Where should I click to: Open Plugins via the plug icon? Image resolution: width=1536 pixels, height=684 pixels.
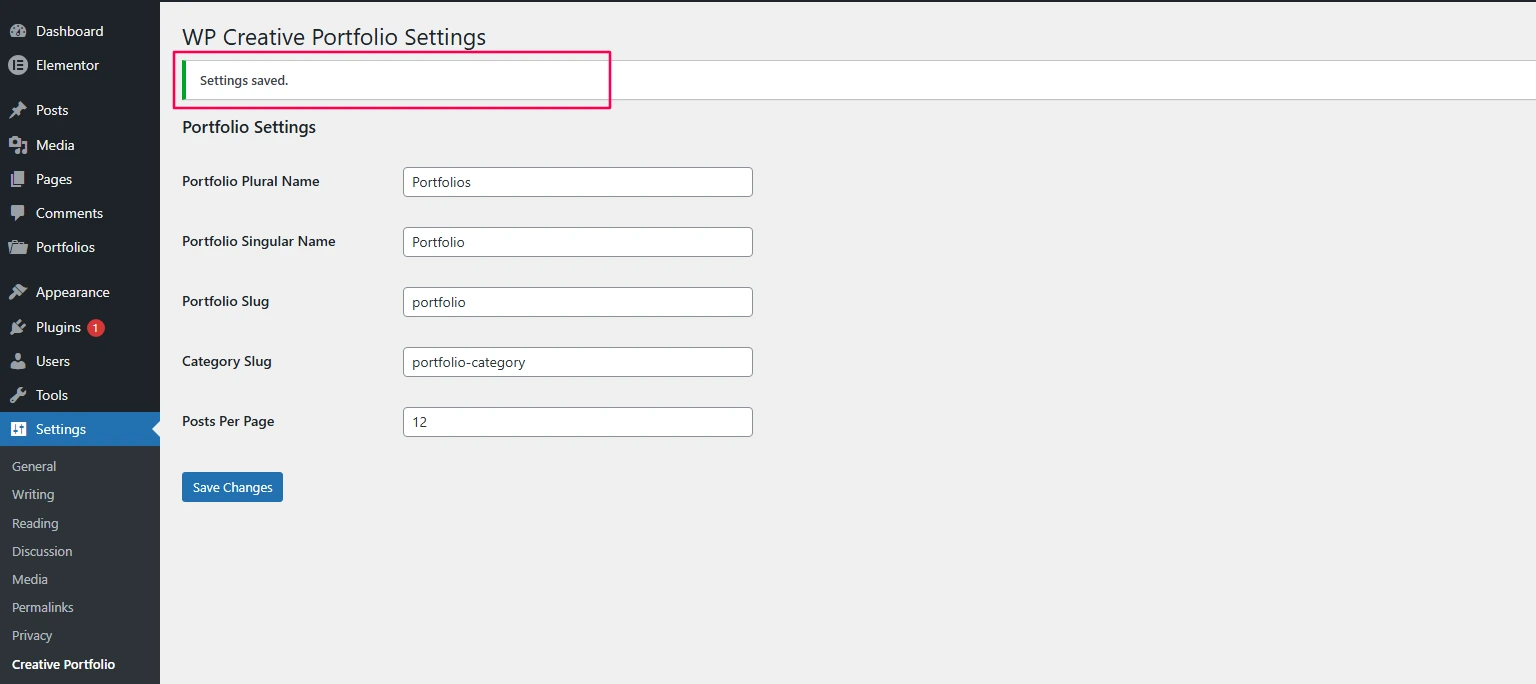pos(20,327)
